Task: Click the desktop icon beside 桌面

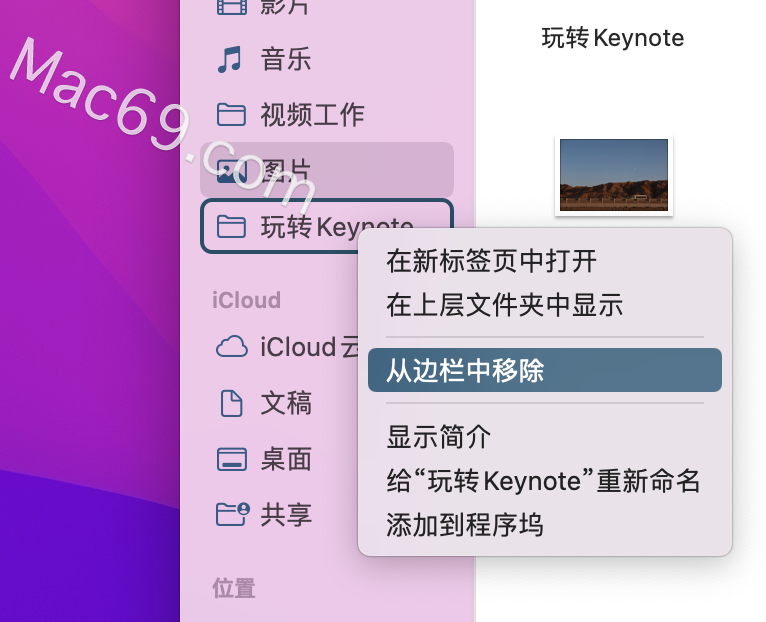Action: point(232,459)
